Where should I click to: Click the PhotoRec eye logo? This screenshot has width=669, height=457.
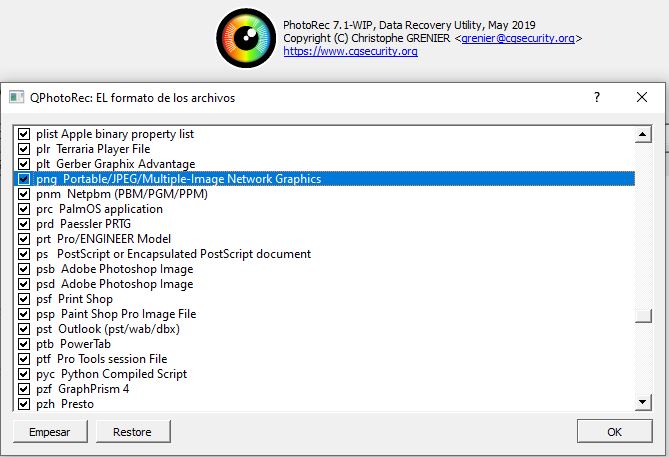(x=246, y=38)
